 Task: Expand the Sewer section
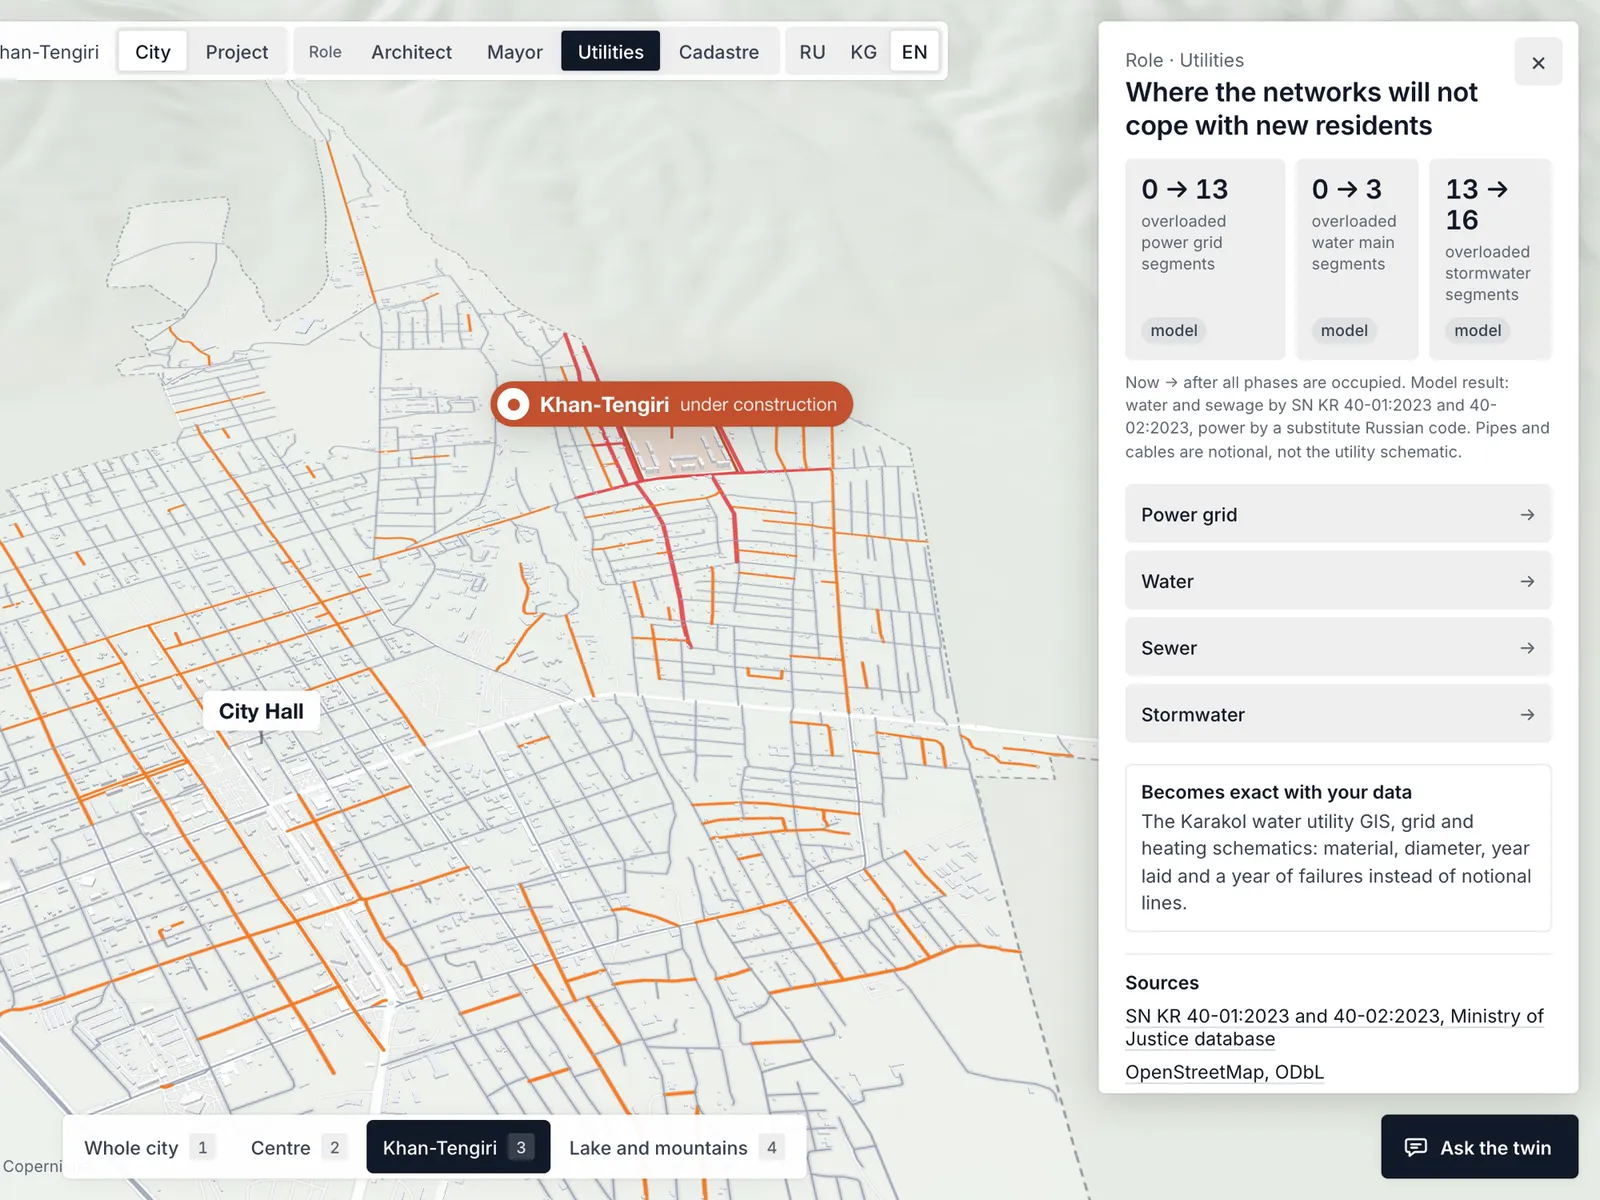[1338, 648]
